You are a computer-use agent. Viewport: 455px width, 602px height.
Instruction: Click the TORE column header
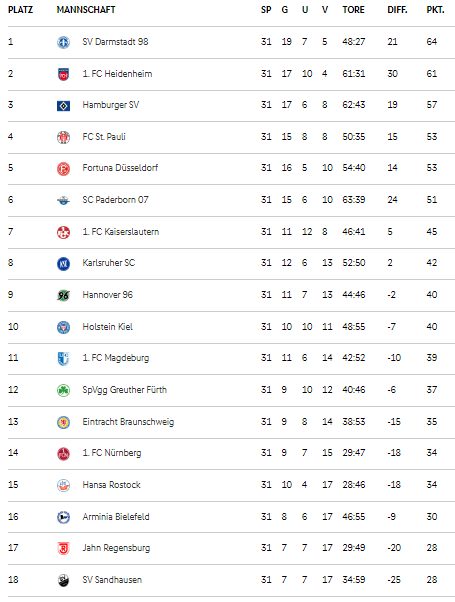353,10
